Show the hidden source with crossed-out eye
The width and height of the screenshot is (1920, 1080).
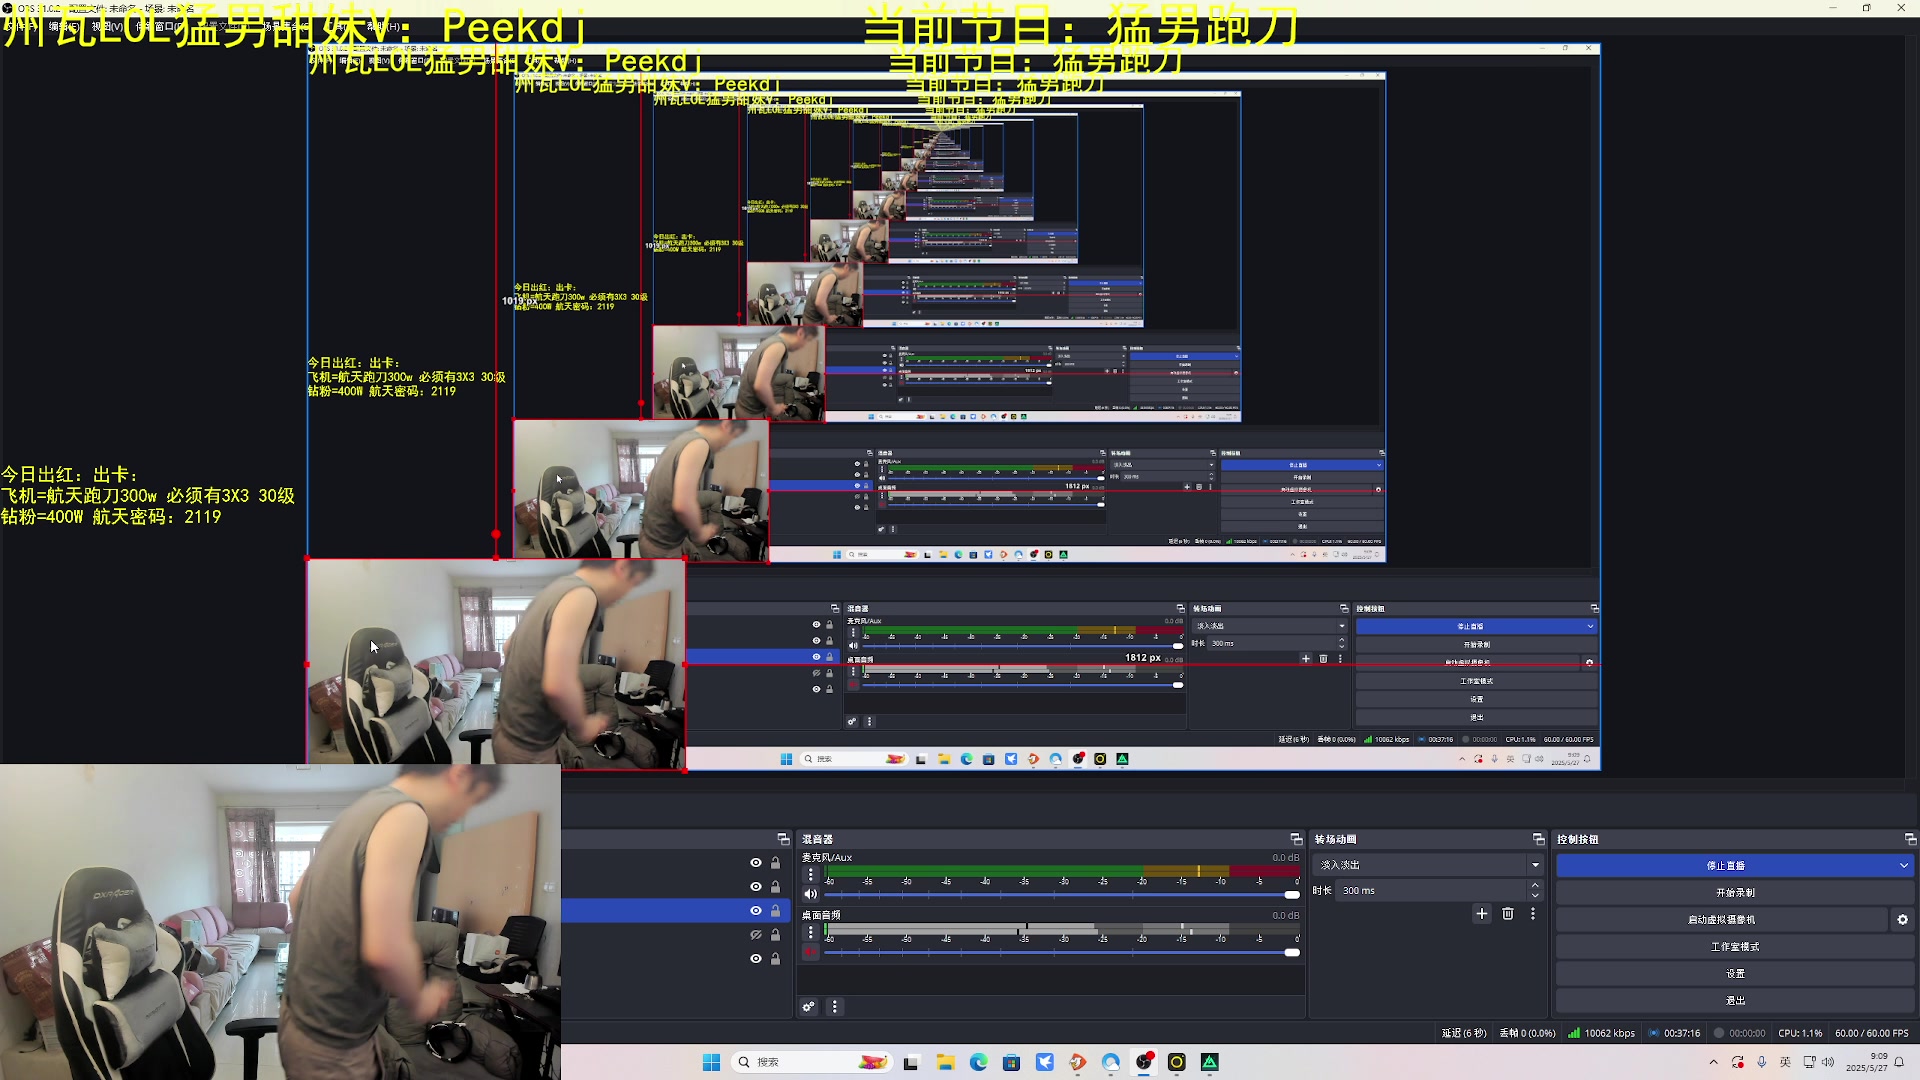click(x=756, y=935)
